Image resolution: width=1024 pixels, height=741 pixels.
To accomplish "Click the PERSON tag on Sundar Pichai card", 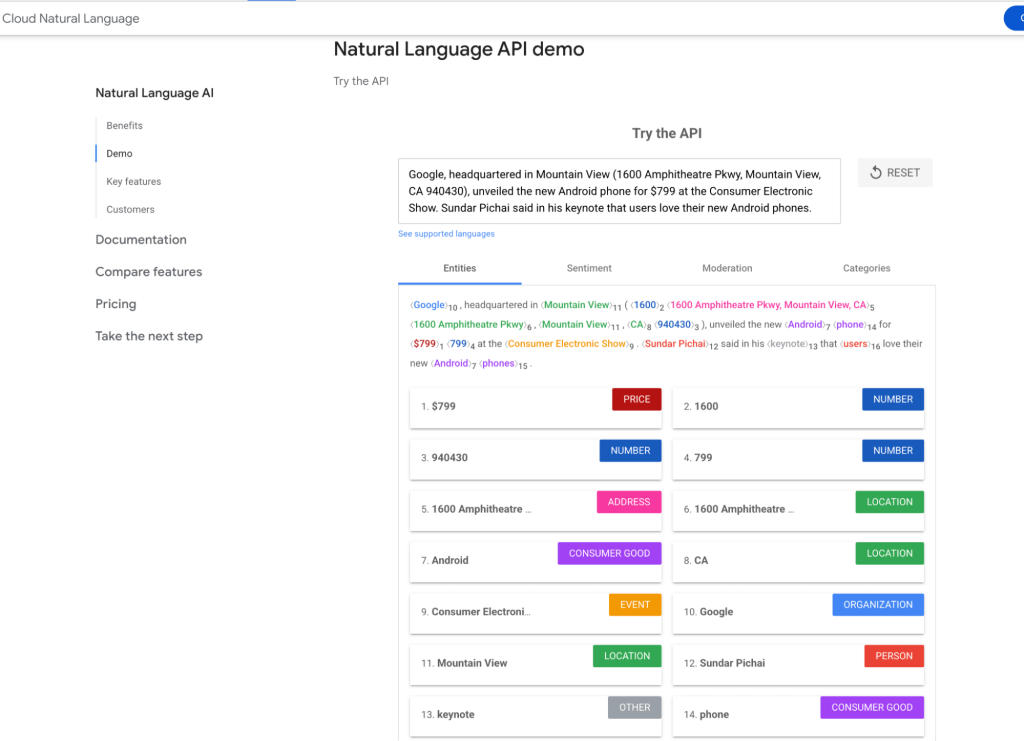I will 894,656.
